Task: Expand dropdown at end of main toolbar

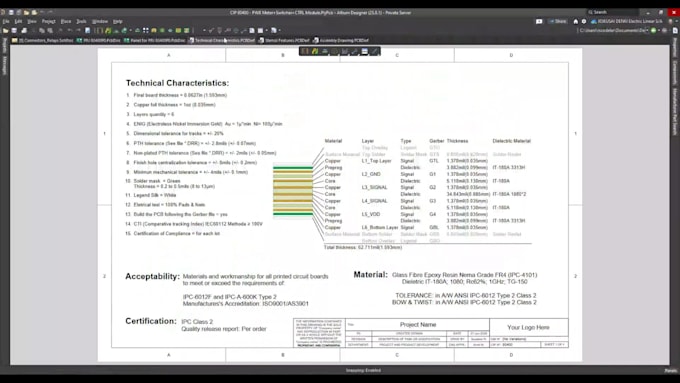Action: pos(279,30)
